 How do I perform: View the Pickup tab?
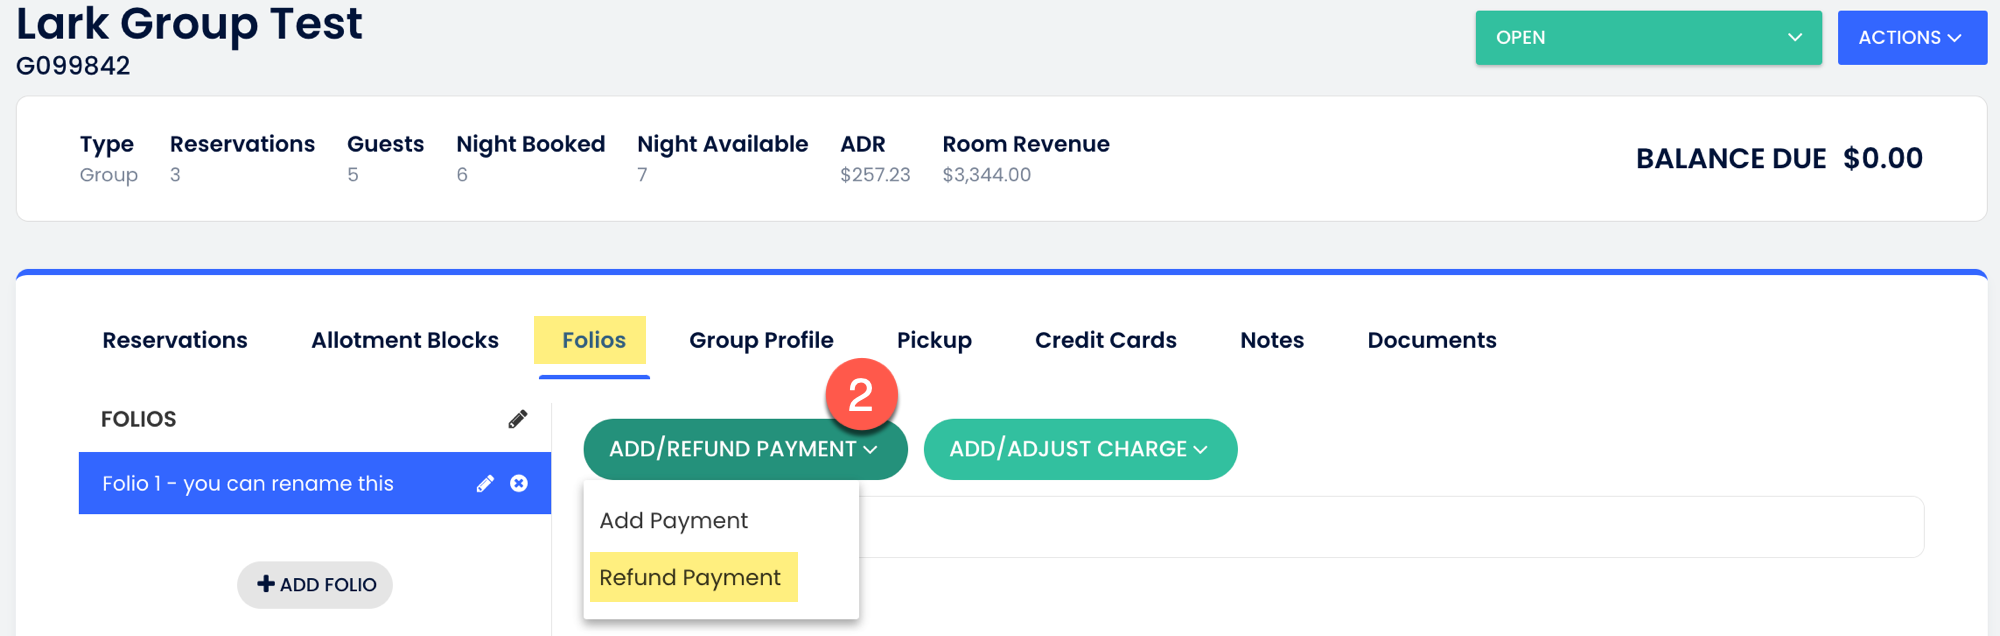[x=934, y=340]
